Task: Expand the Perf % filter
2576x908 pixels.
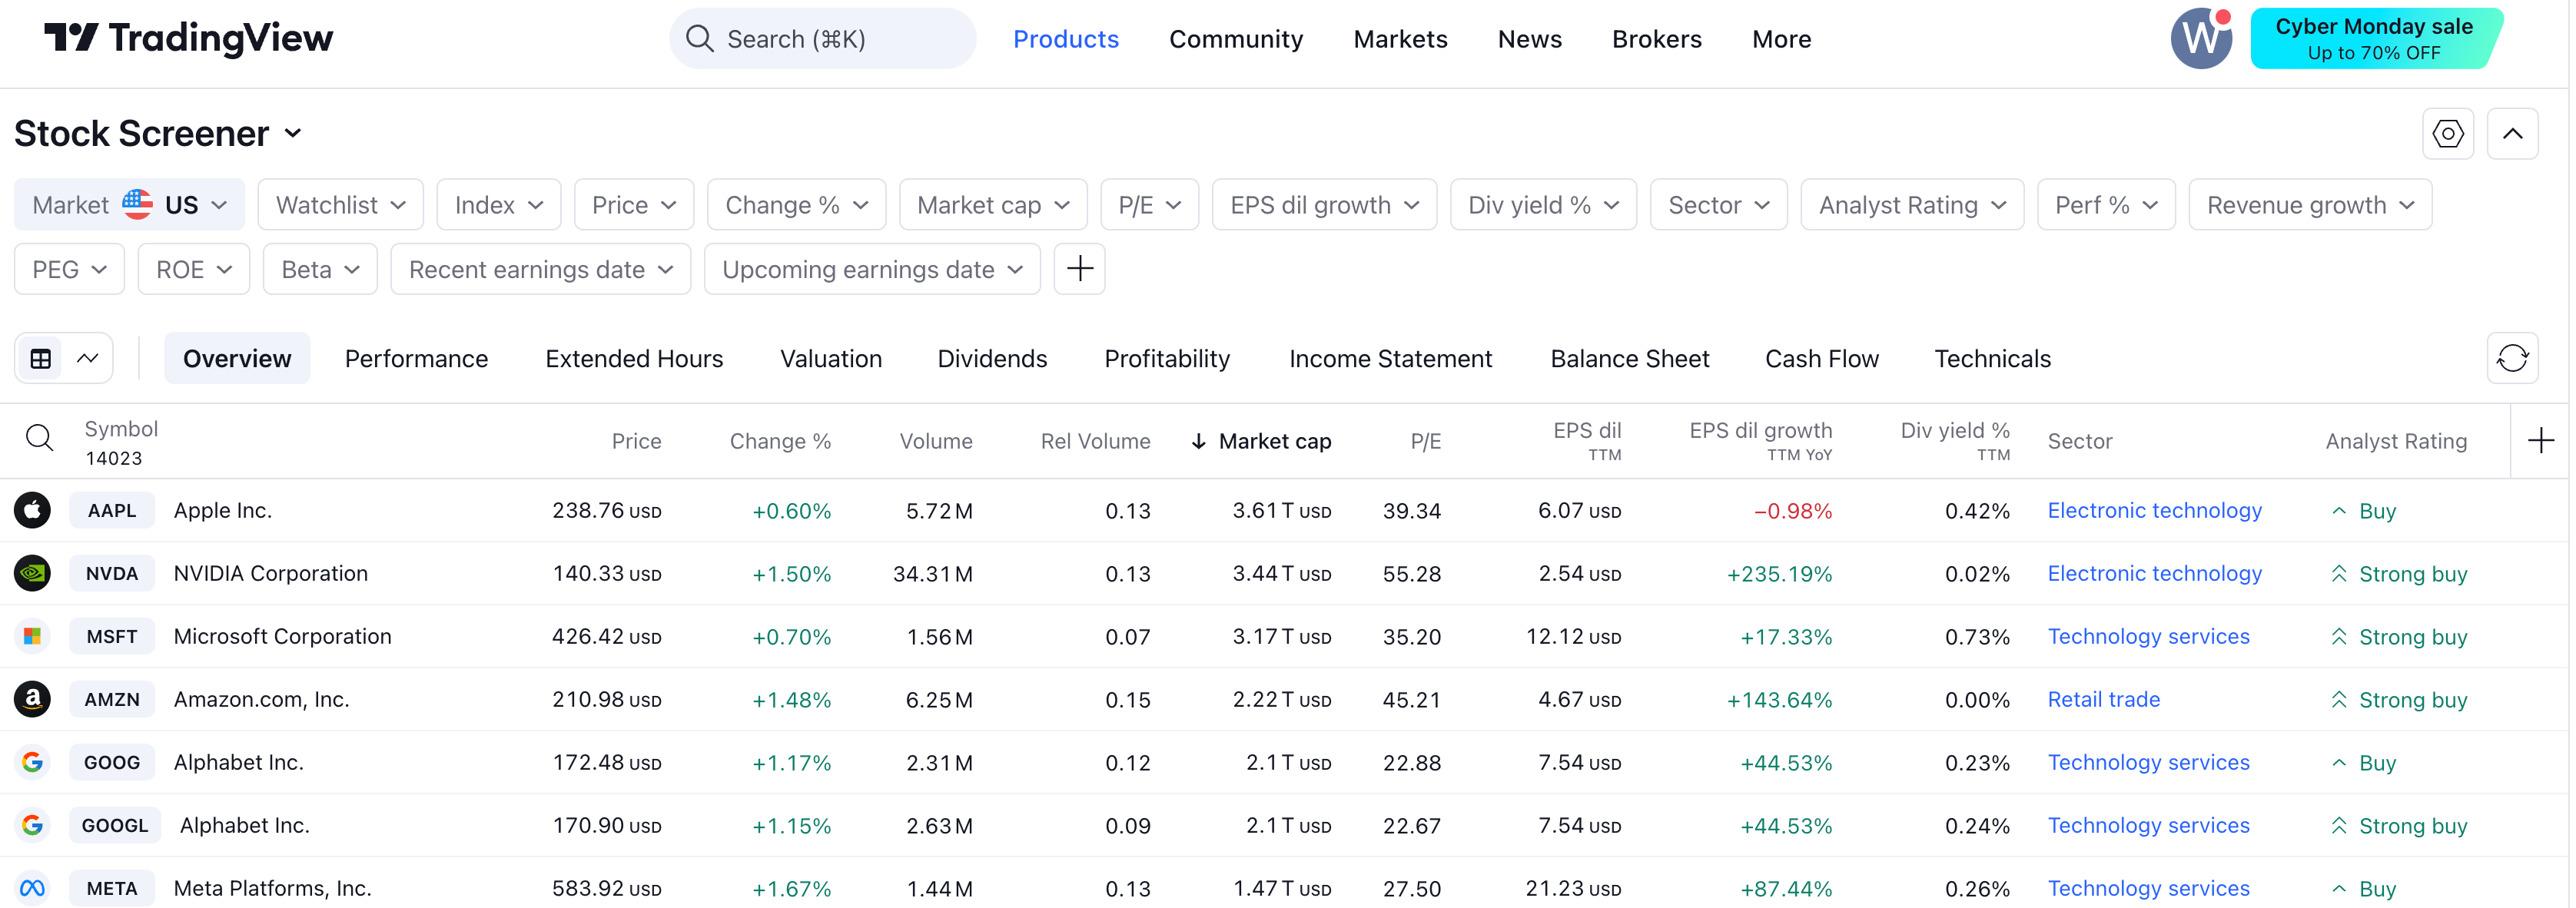Action: 2106,205
